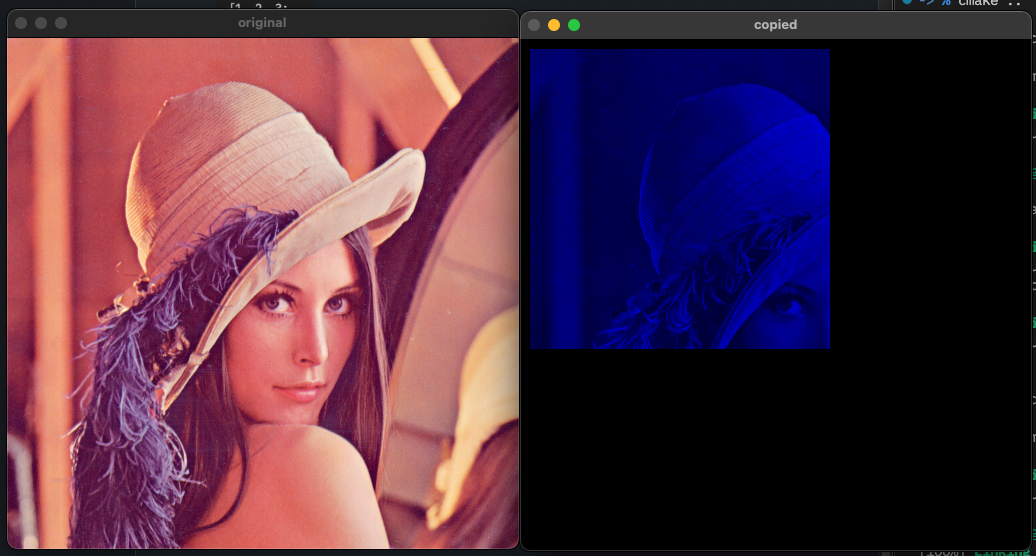This screenshot has height=556, width=1036.
Task: Minimize the "original" image window
Action: 41,23
